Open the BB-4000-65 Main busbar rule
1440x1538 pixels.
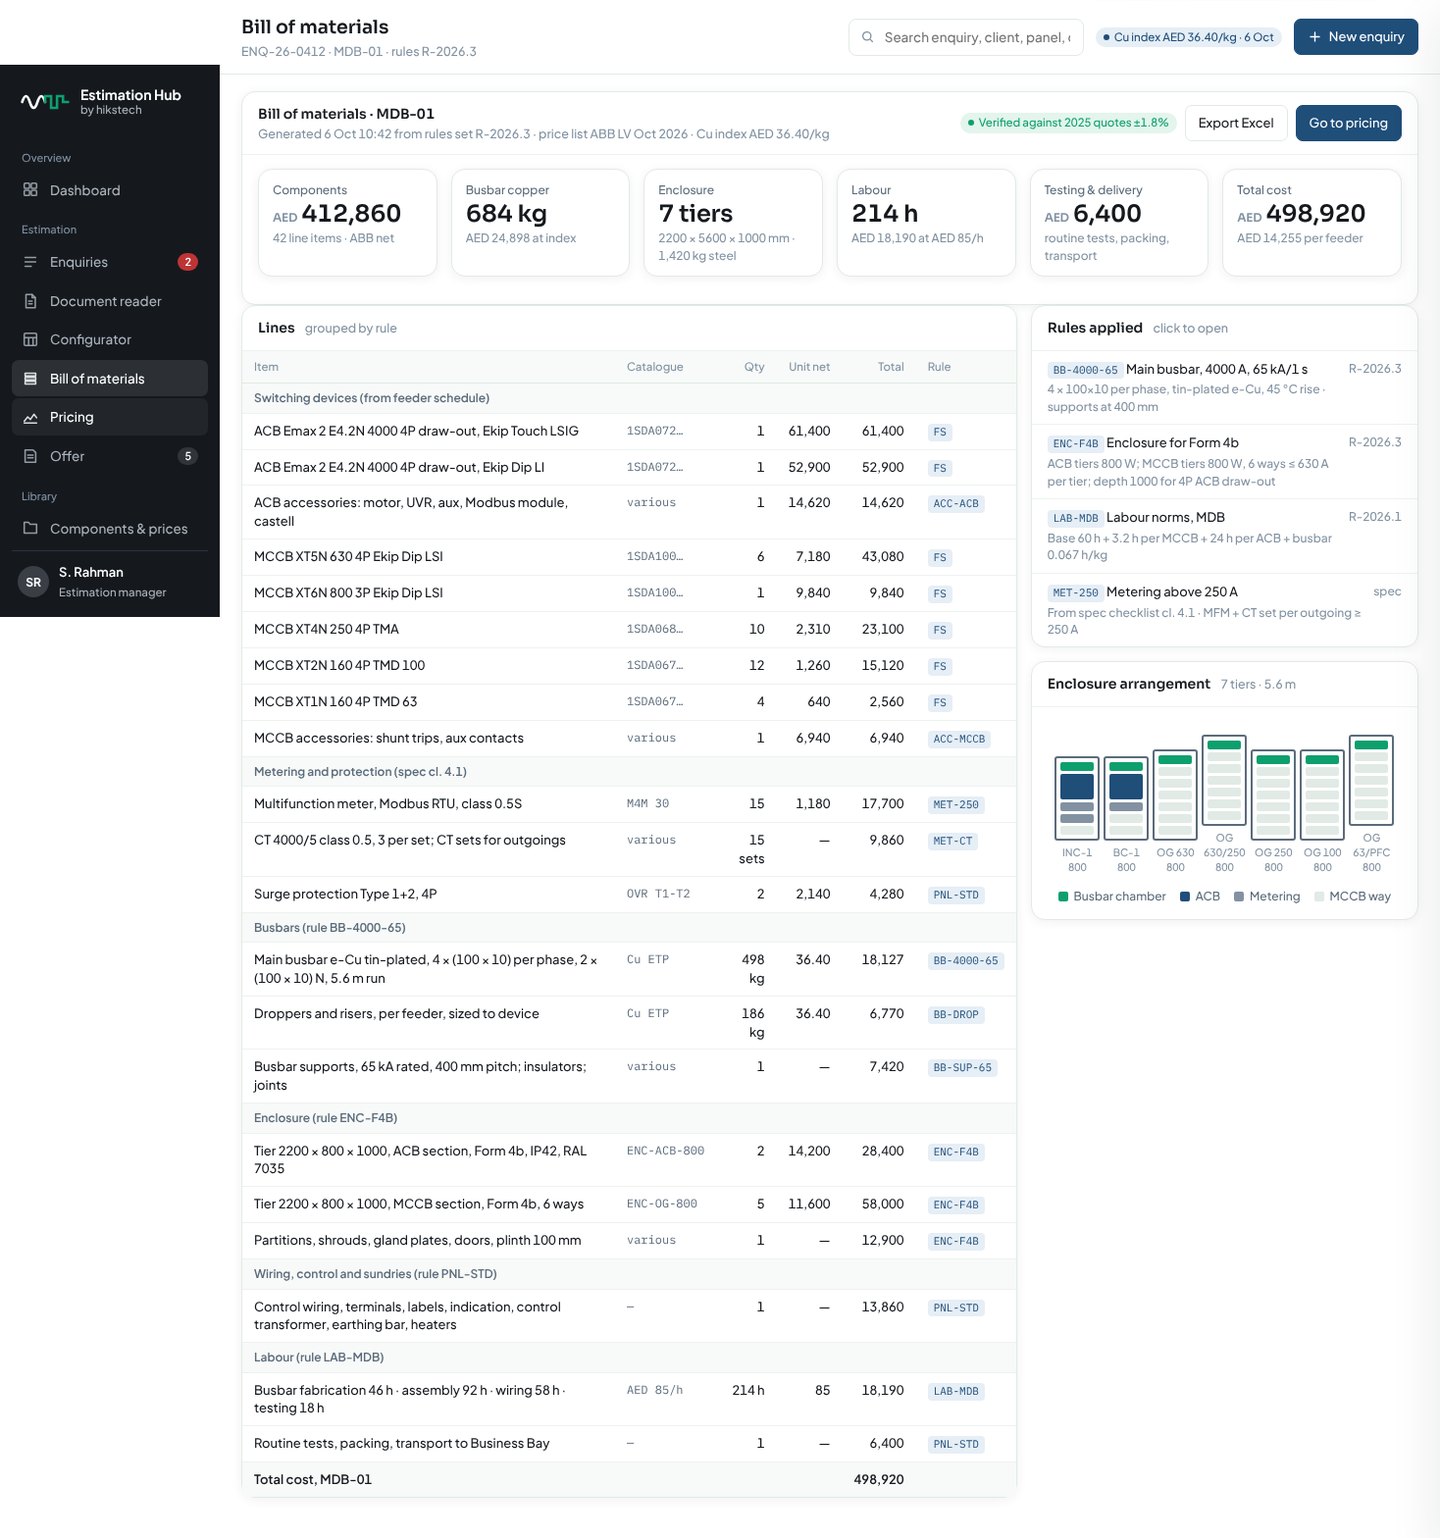coord(1224,387)
